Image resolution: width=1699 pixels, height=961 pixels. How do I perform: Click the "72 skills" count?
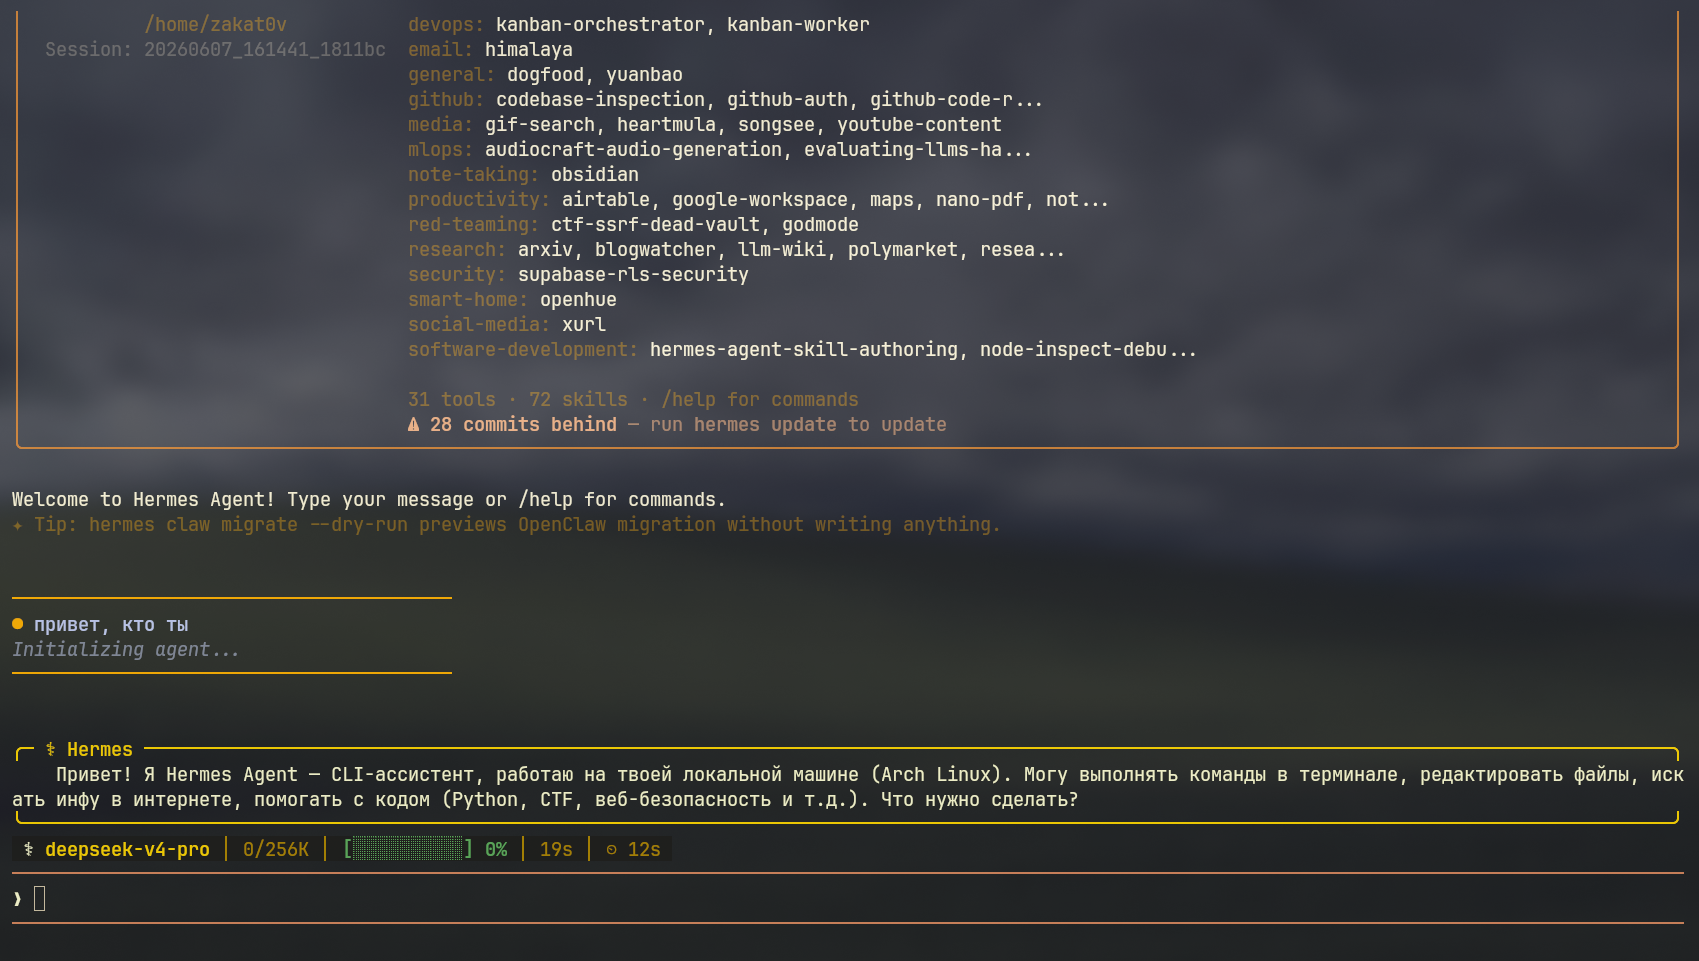578,400
